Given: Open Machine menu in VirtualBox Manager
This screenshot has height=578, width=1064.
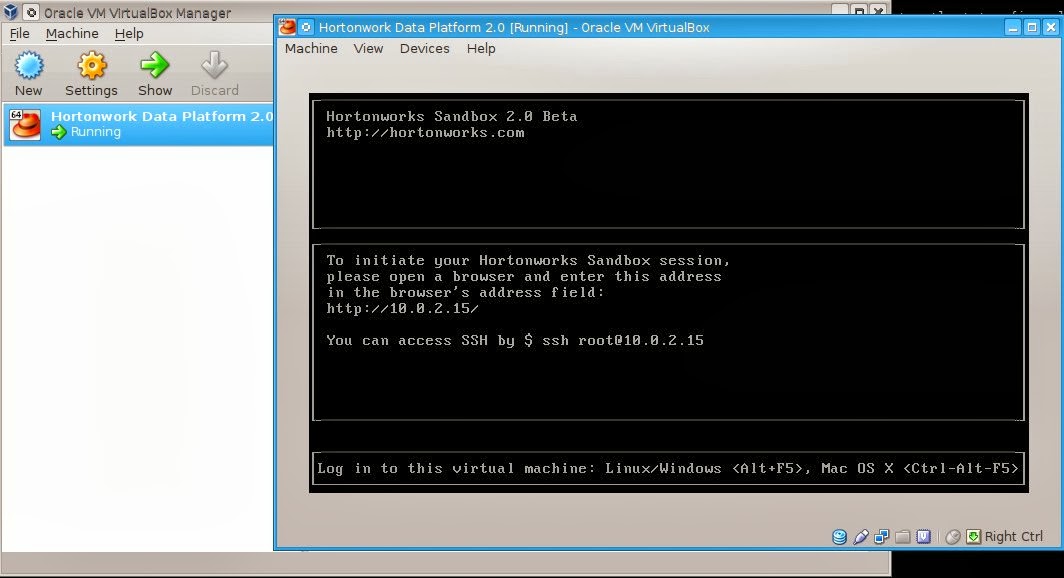Looking at the screenshot, I should click(x=72, y=33).
